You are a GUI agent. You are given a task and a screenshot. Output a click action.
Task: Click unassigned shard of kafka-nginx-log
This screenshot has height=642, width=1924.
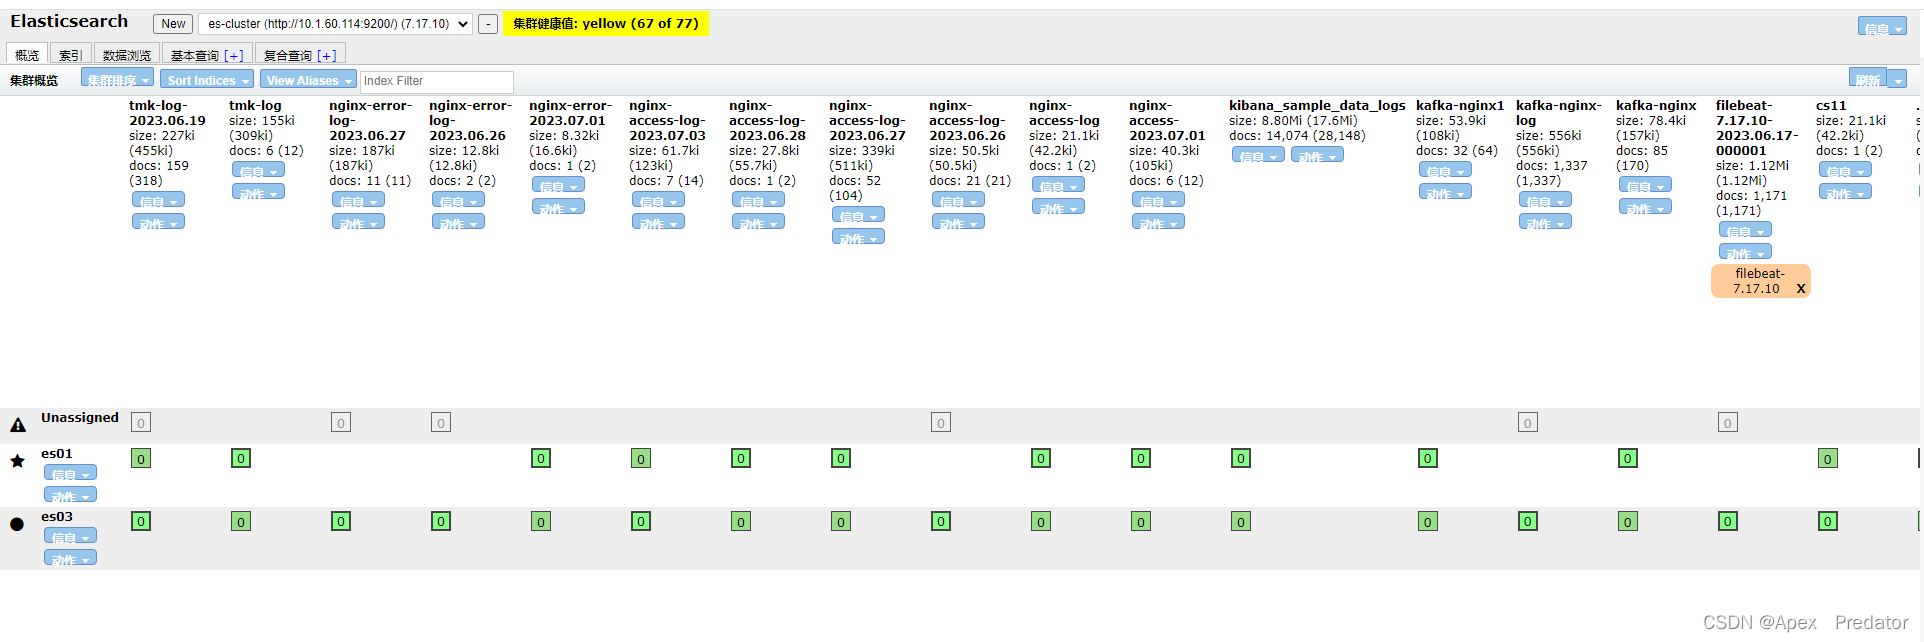coord(1528,422)
